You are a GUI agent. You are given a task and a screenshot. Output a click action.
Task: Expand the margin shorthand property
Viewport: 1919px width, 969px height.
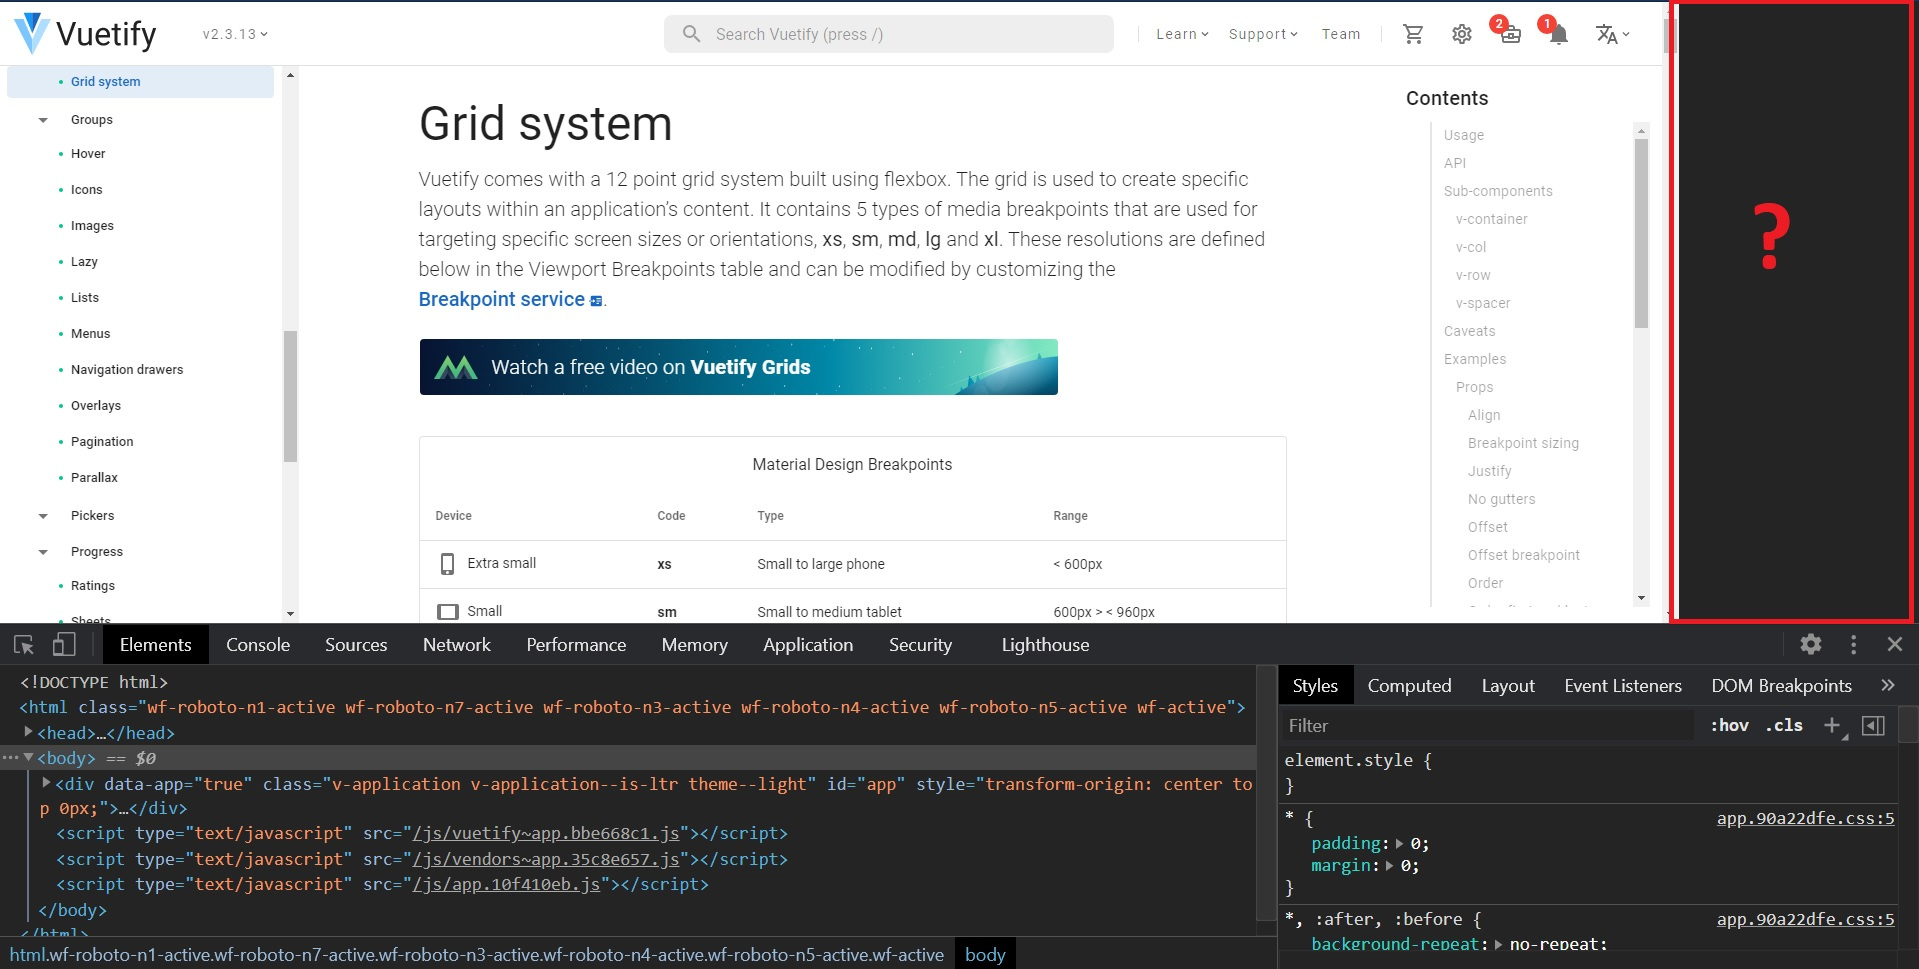[x=1389, y=866]
